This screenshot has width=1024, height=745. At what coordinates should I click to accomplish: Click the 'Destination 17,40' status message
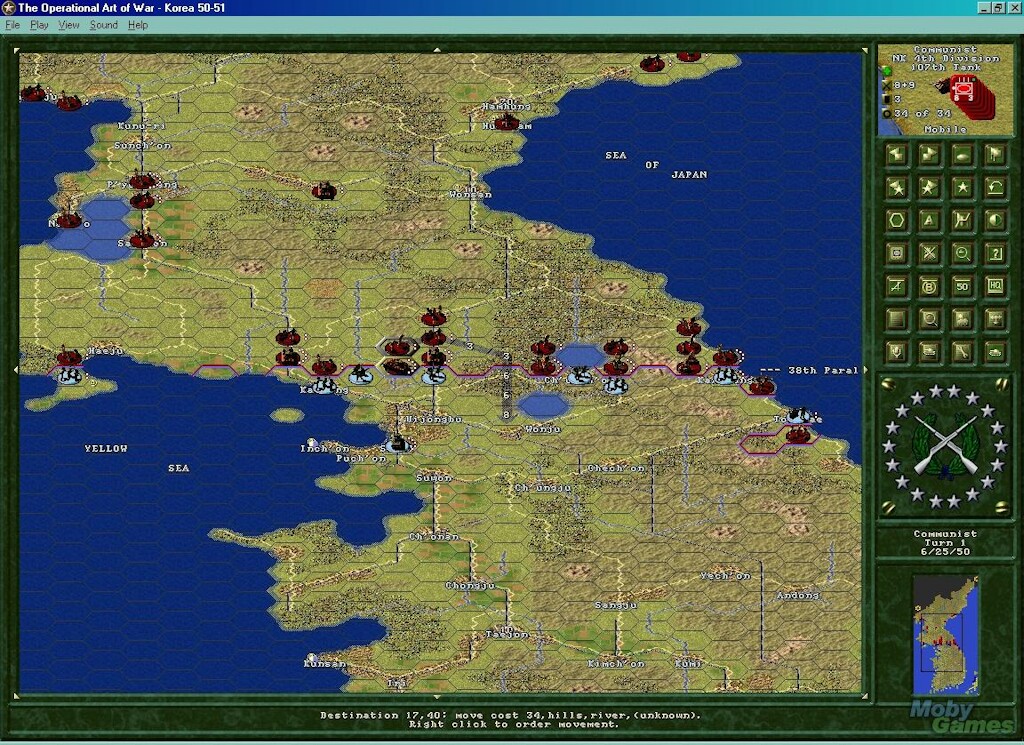[x=509, y=715]
